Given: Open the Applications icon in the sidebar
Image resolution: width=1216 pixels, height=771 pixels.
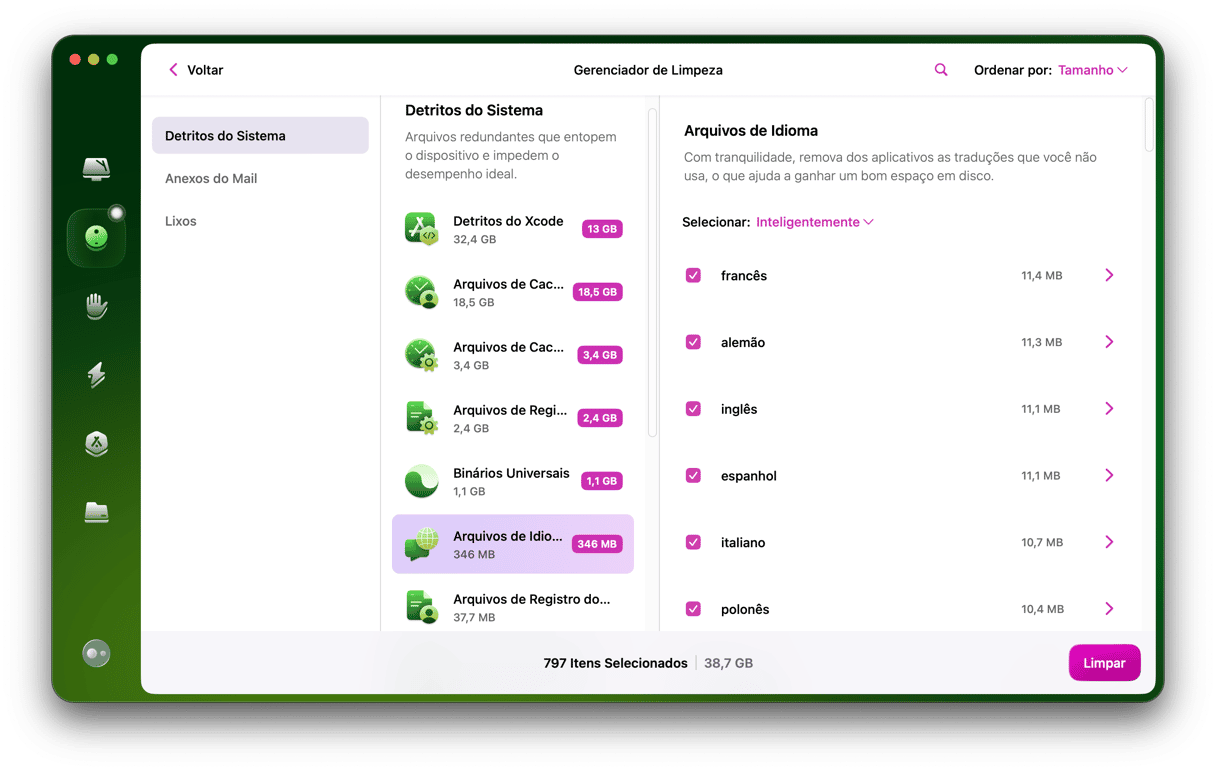Looking at the screenshot, I should click(x=96, y=444).
